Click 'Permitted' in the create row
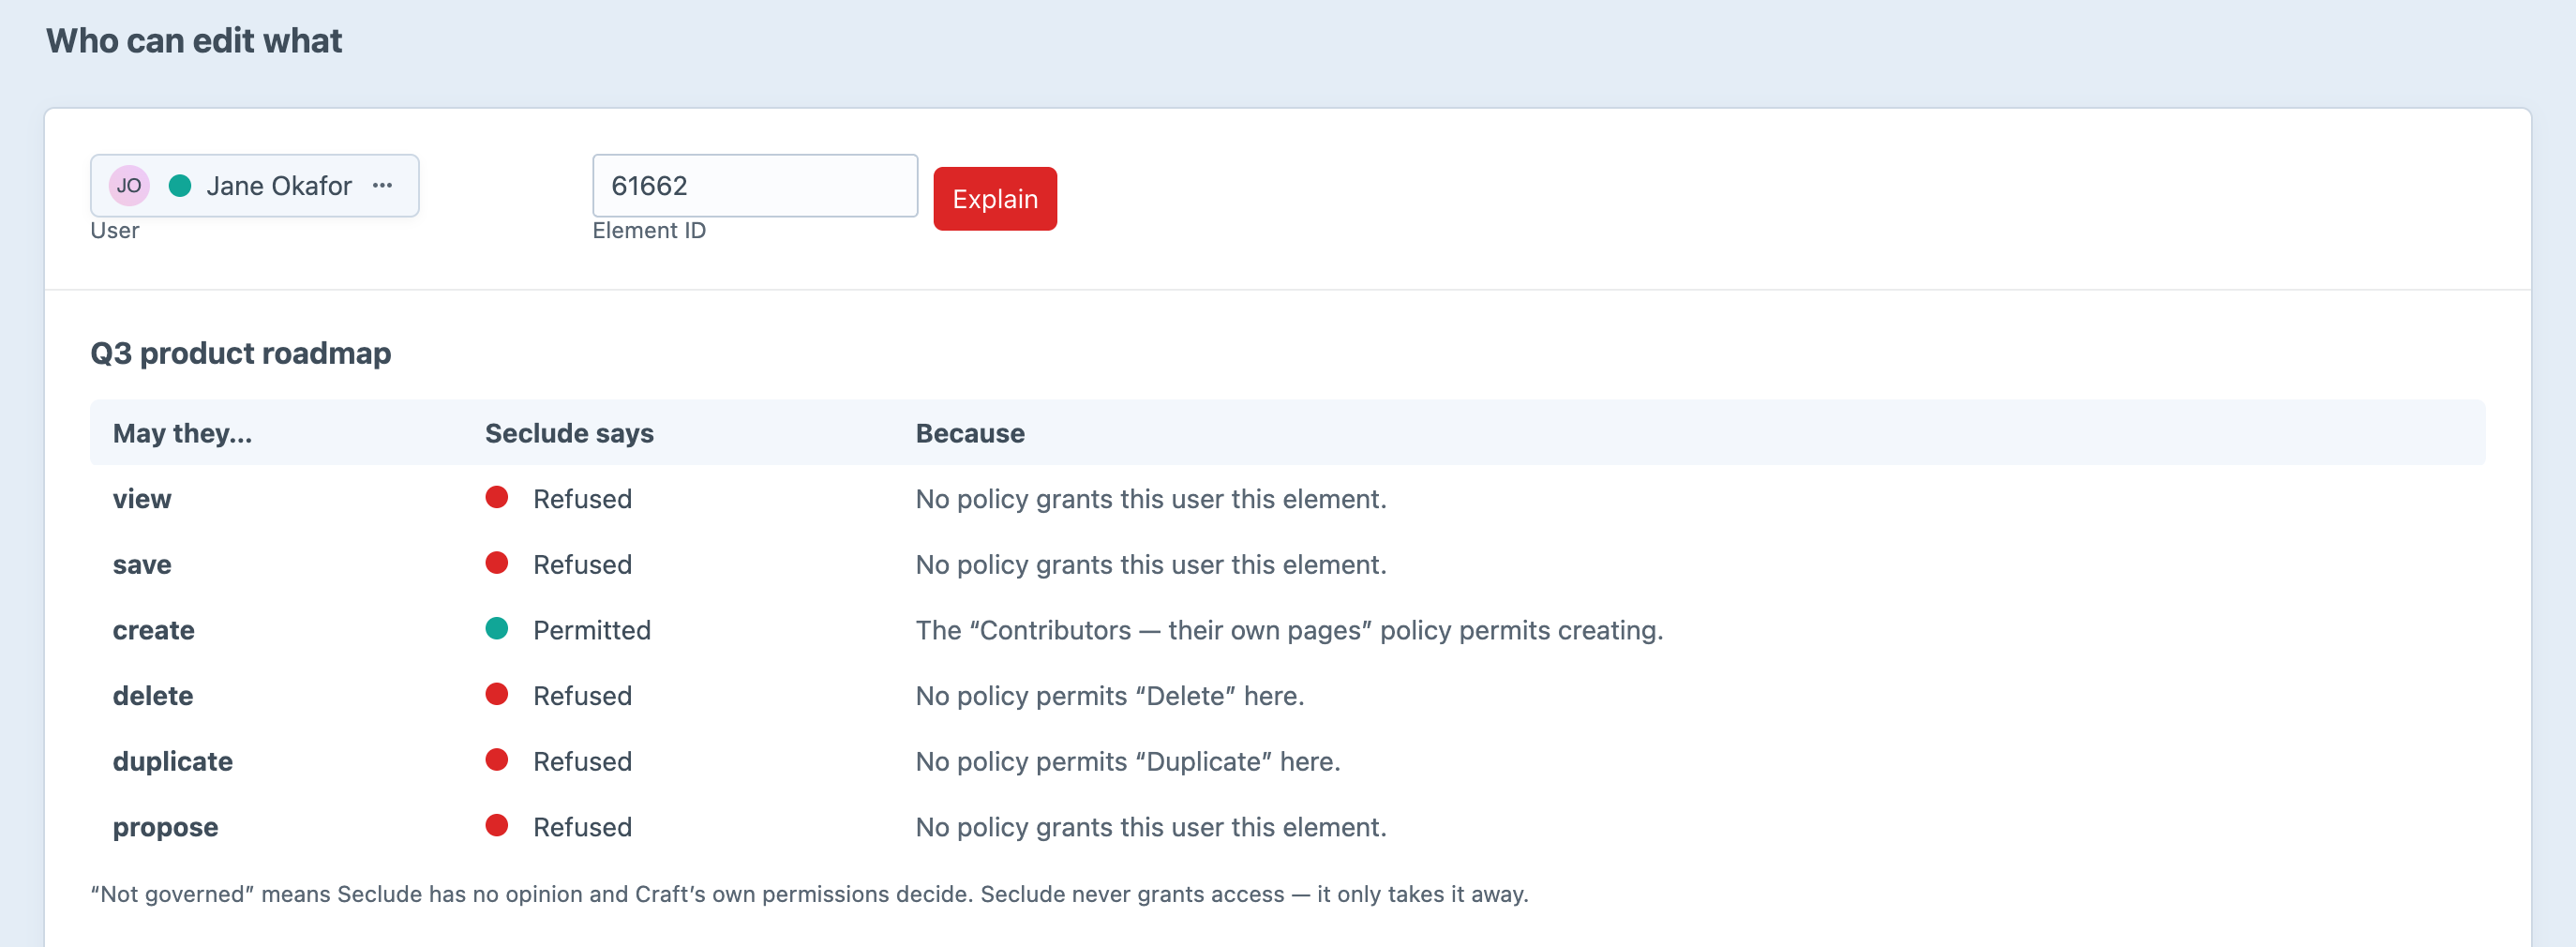The height and width of the screenshot is (947, 2576). (592, 630)
